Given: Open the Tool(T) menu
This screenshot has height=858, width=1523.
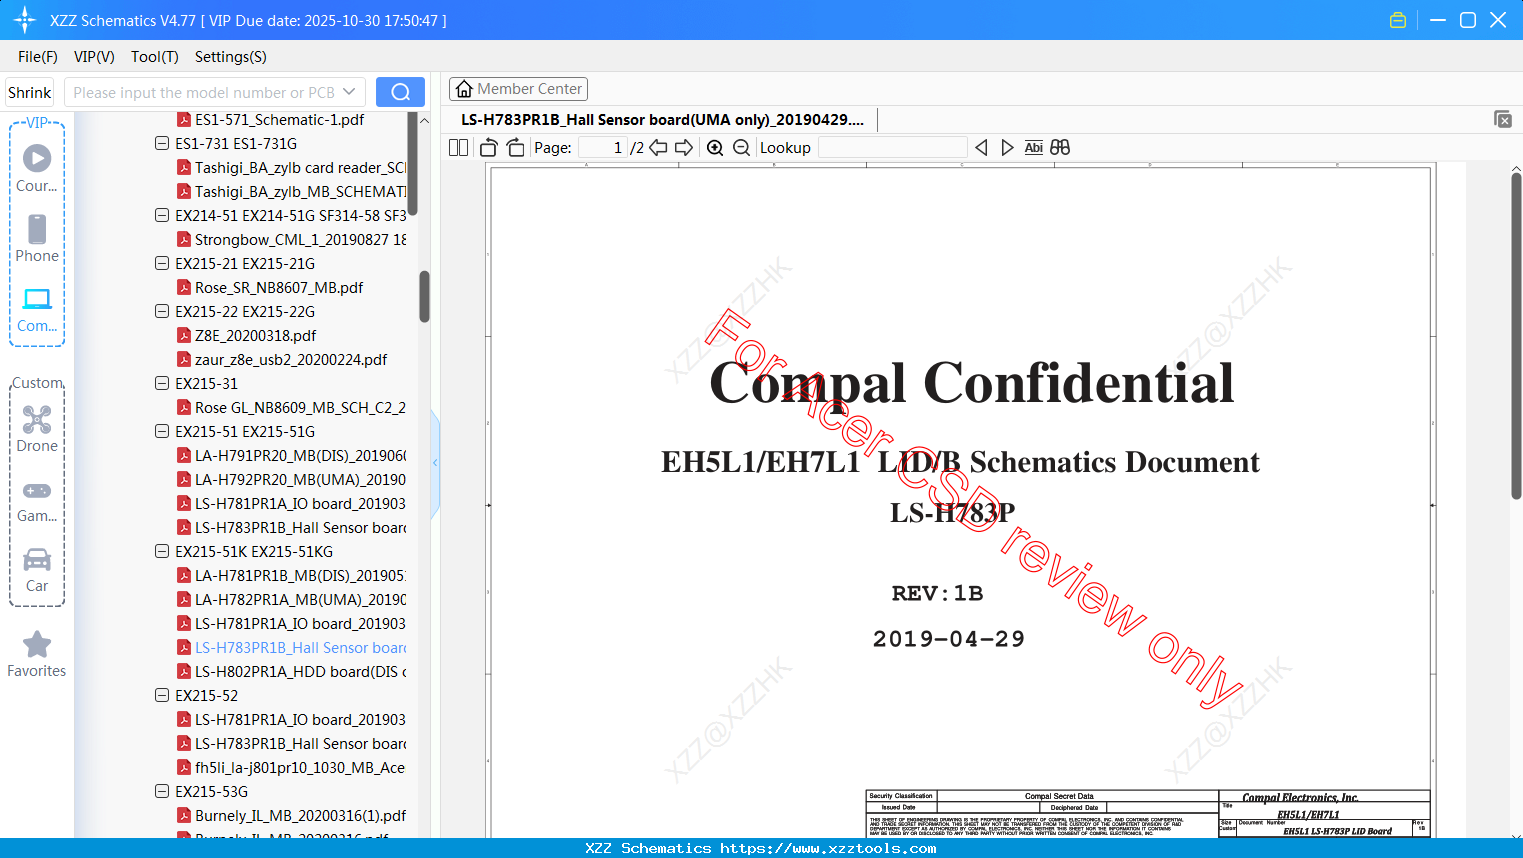Looking at the screenshot, I should click(x=155, y=57).
